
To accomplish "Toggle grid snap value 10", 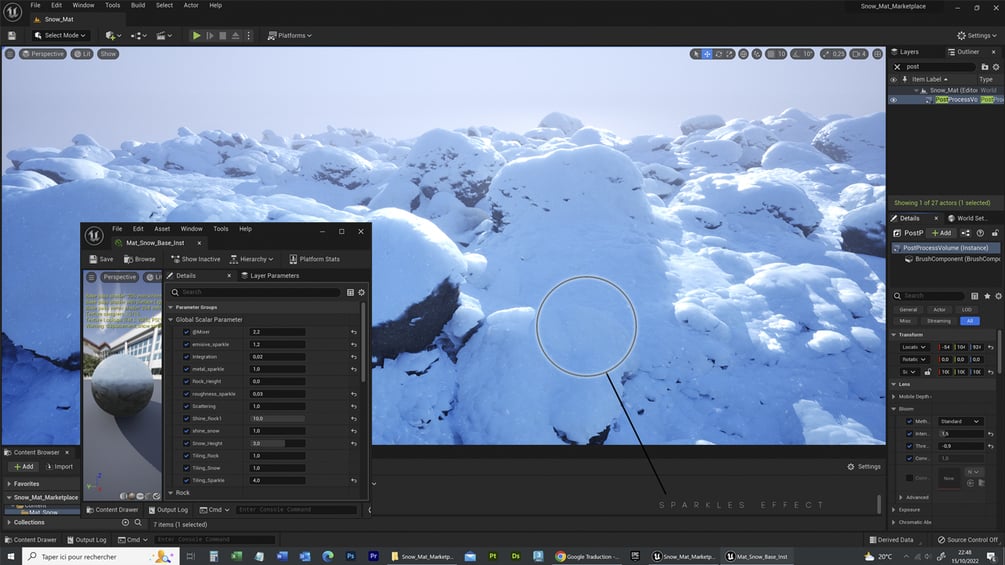I will click(777, 54).
